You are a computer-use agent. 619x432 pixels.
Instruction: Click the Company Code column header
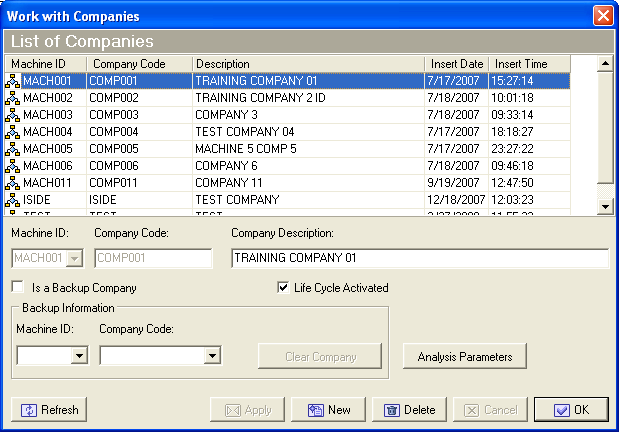click(138, 64)
